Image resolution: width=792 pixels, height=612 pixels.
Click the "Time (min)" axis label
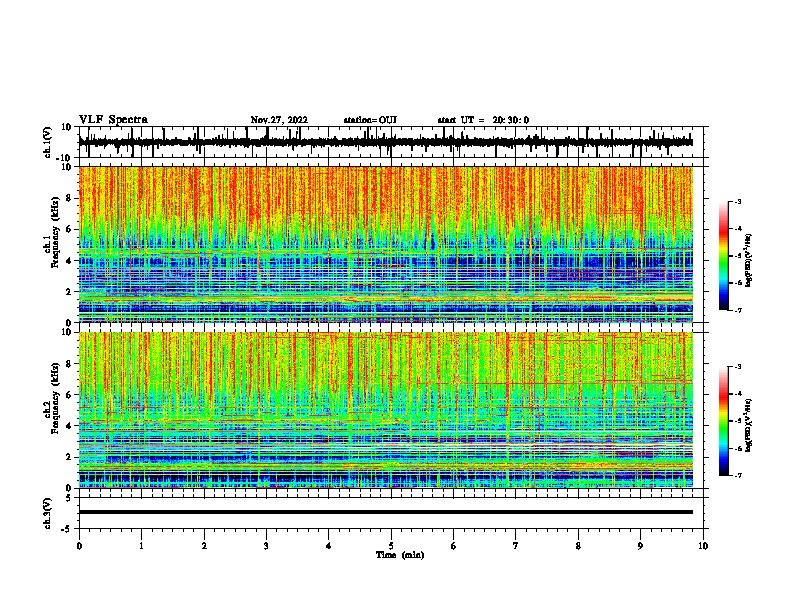coord(400,555)
